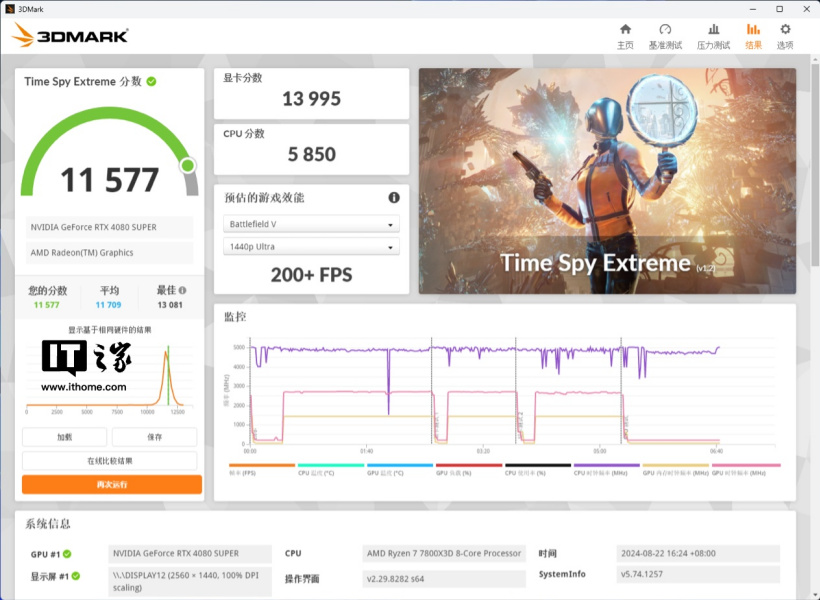
Task: Click the green check beside GPU #1
Action: 67,553
